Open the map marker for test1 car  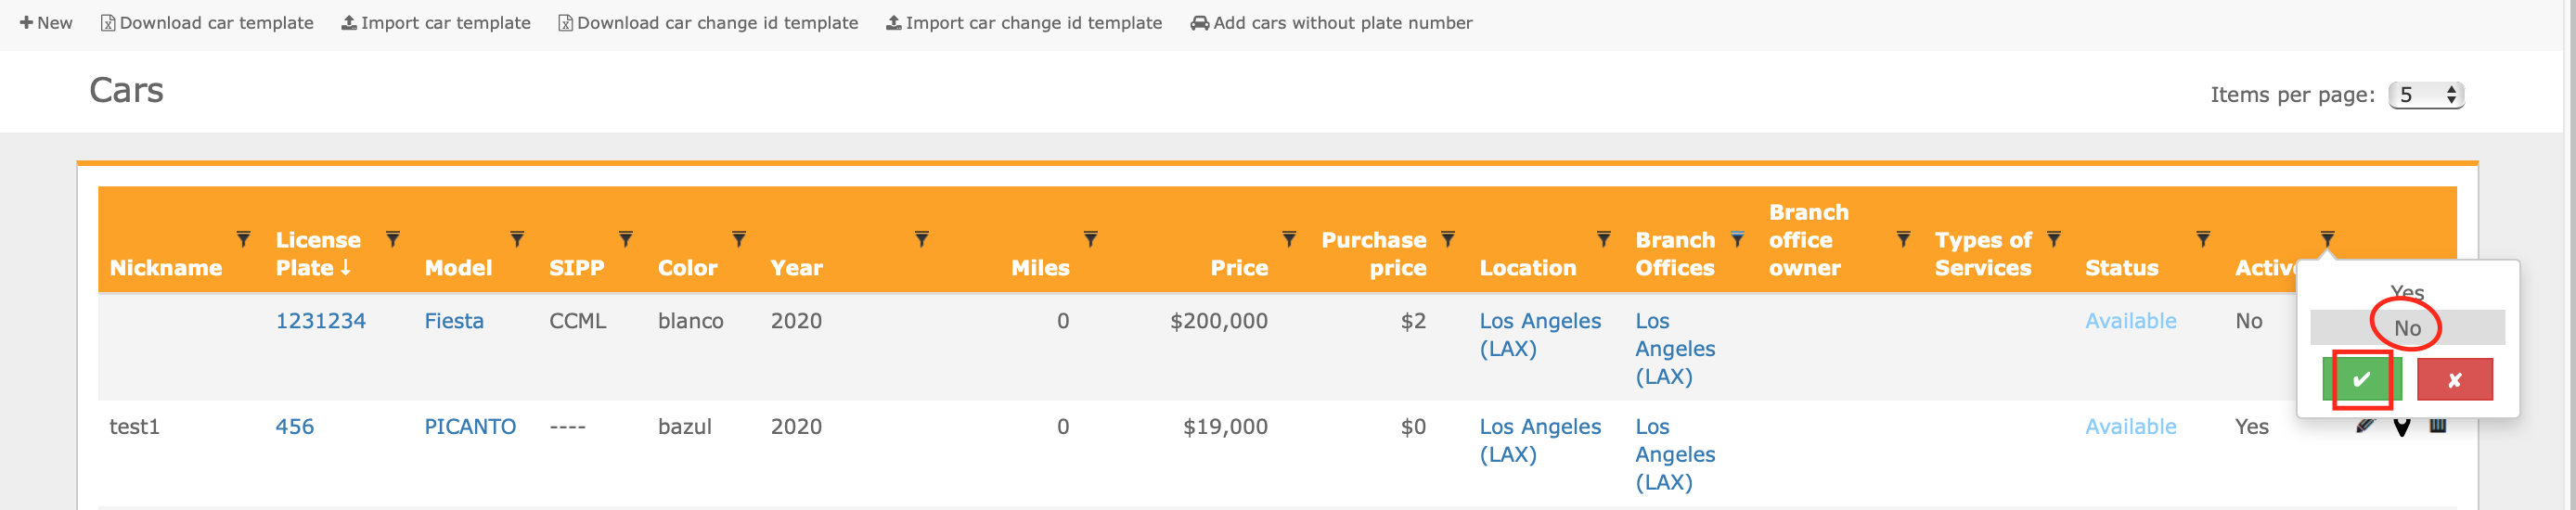coord(2402,428)
